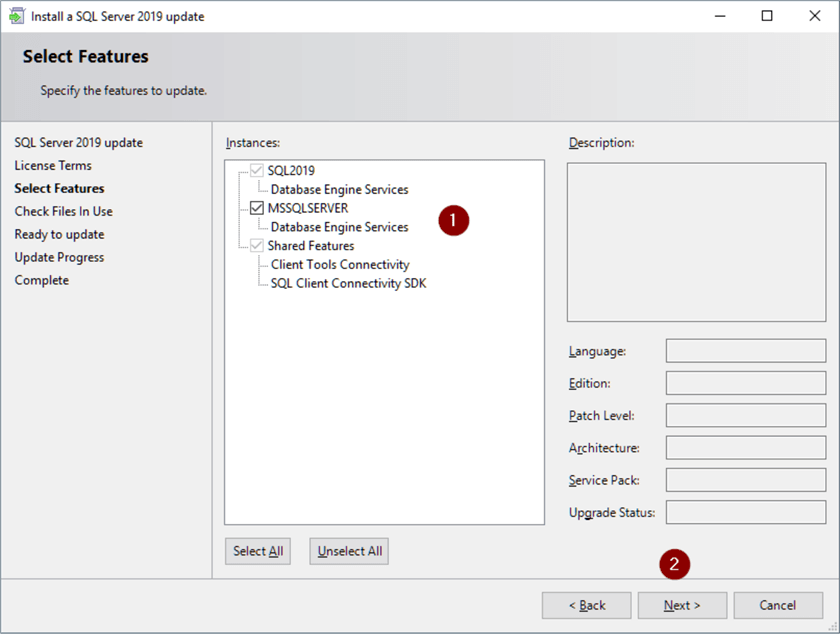The height and width of the screenshot is (634, 840).
Task: Click the SQL Server installer title bar icon
Action: pos(16,16)
